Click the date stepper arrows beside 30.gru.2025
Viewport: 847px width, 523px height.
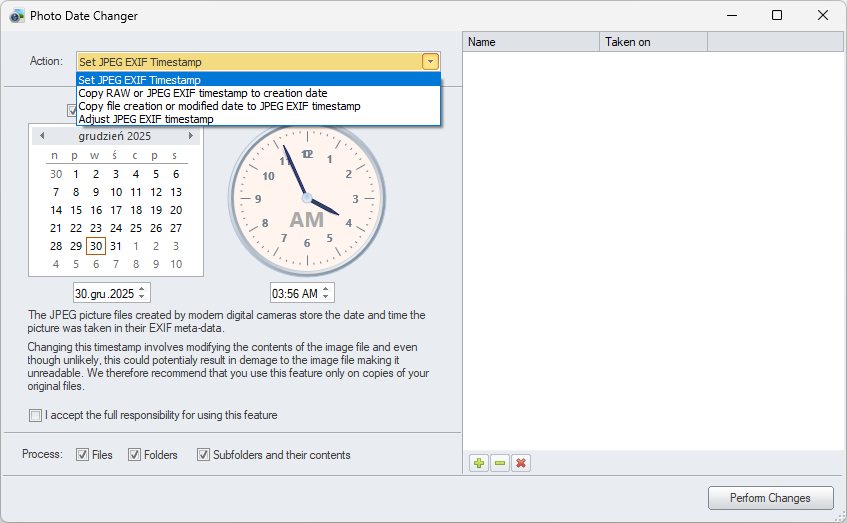(142, 293)
